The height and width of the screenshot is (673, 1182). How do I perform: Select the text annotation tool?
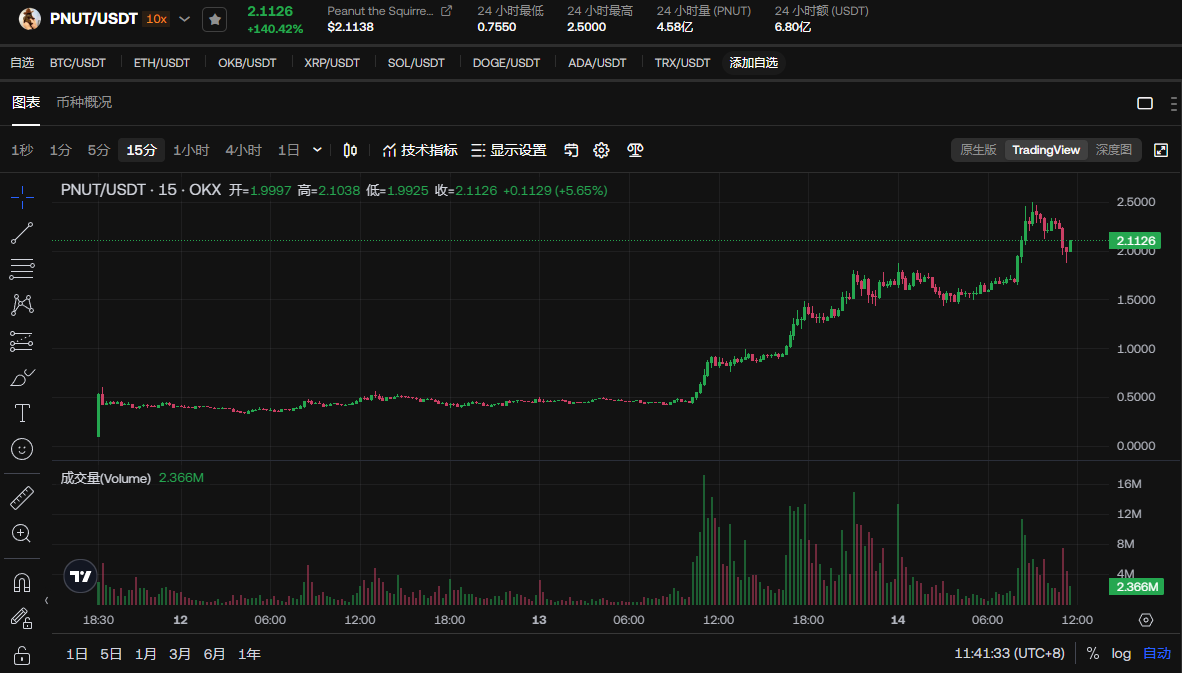point(22,413)
